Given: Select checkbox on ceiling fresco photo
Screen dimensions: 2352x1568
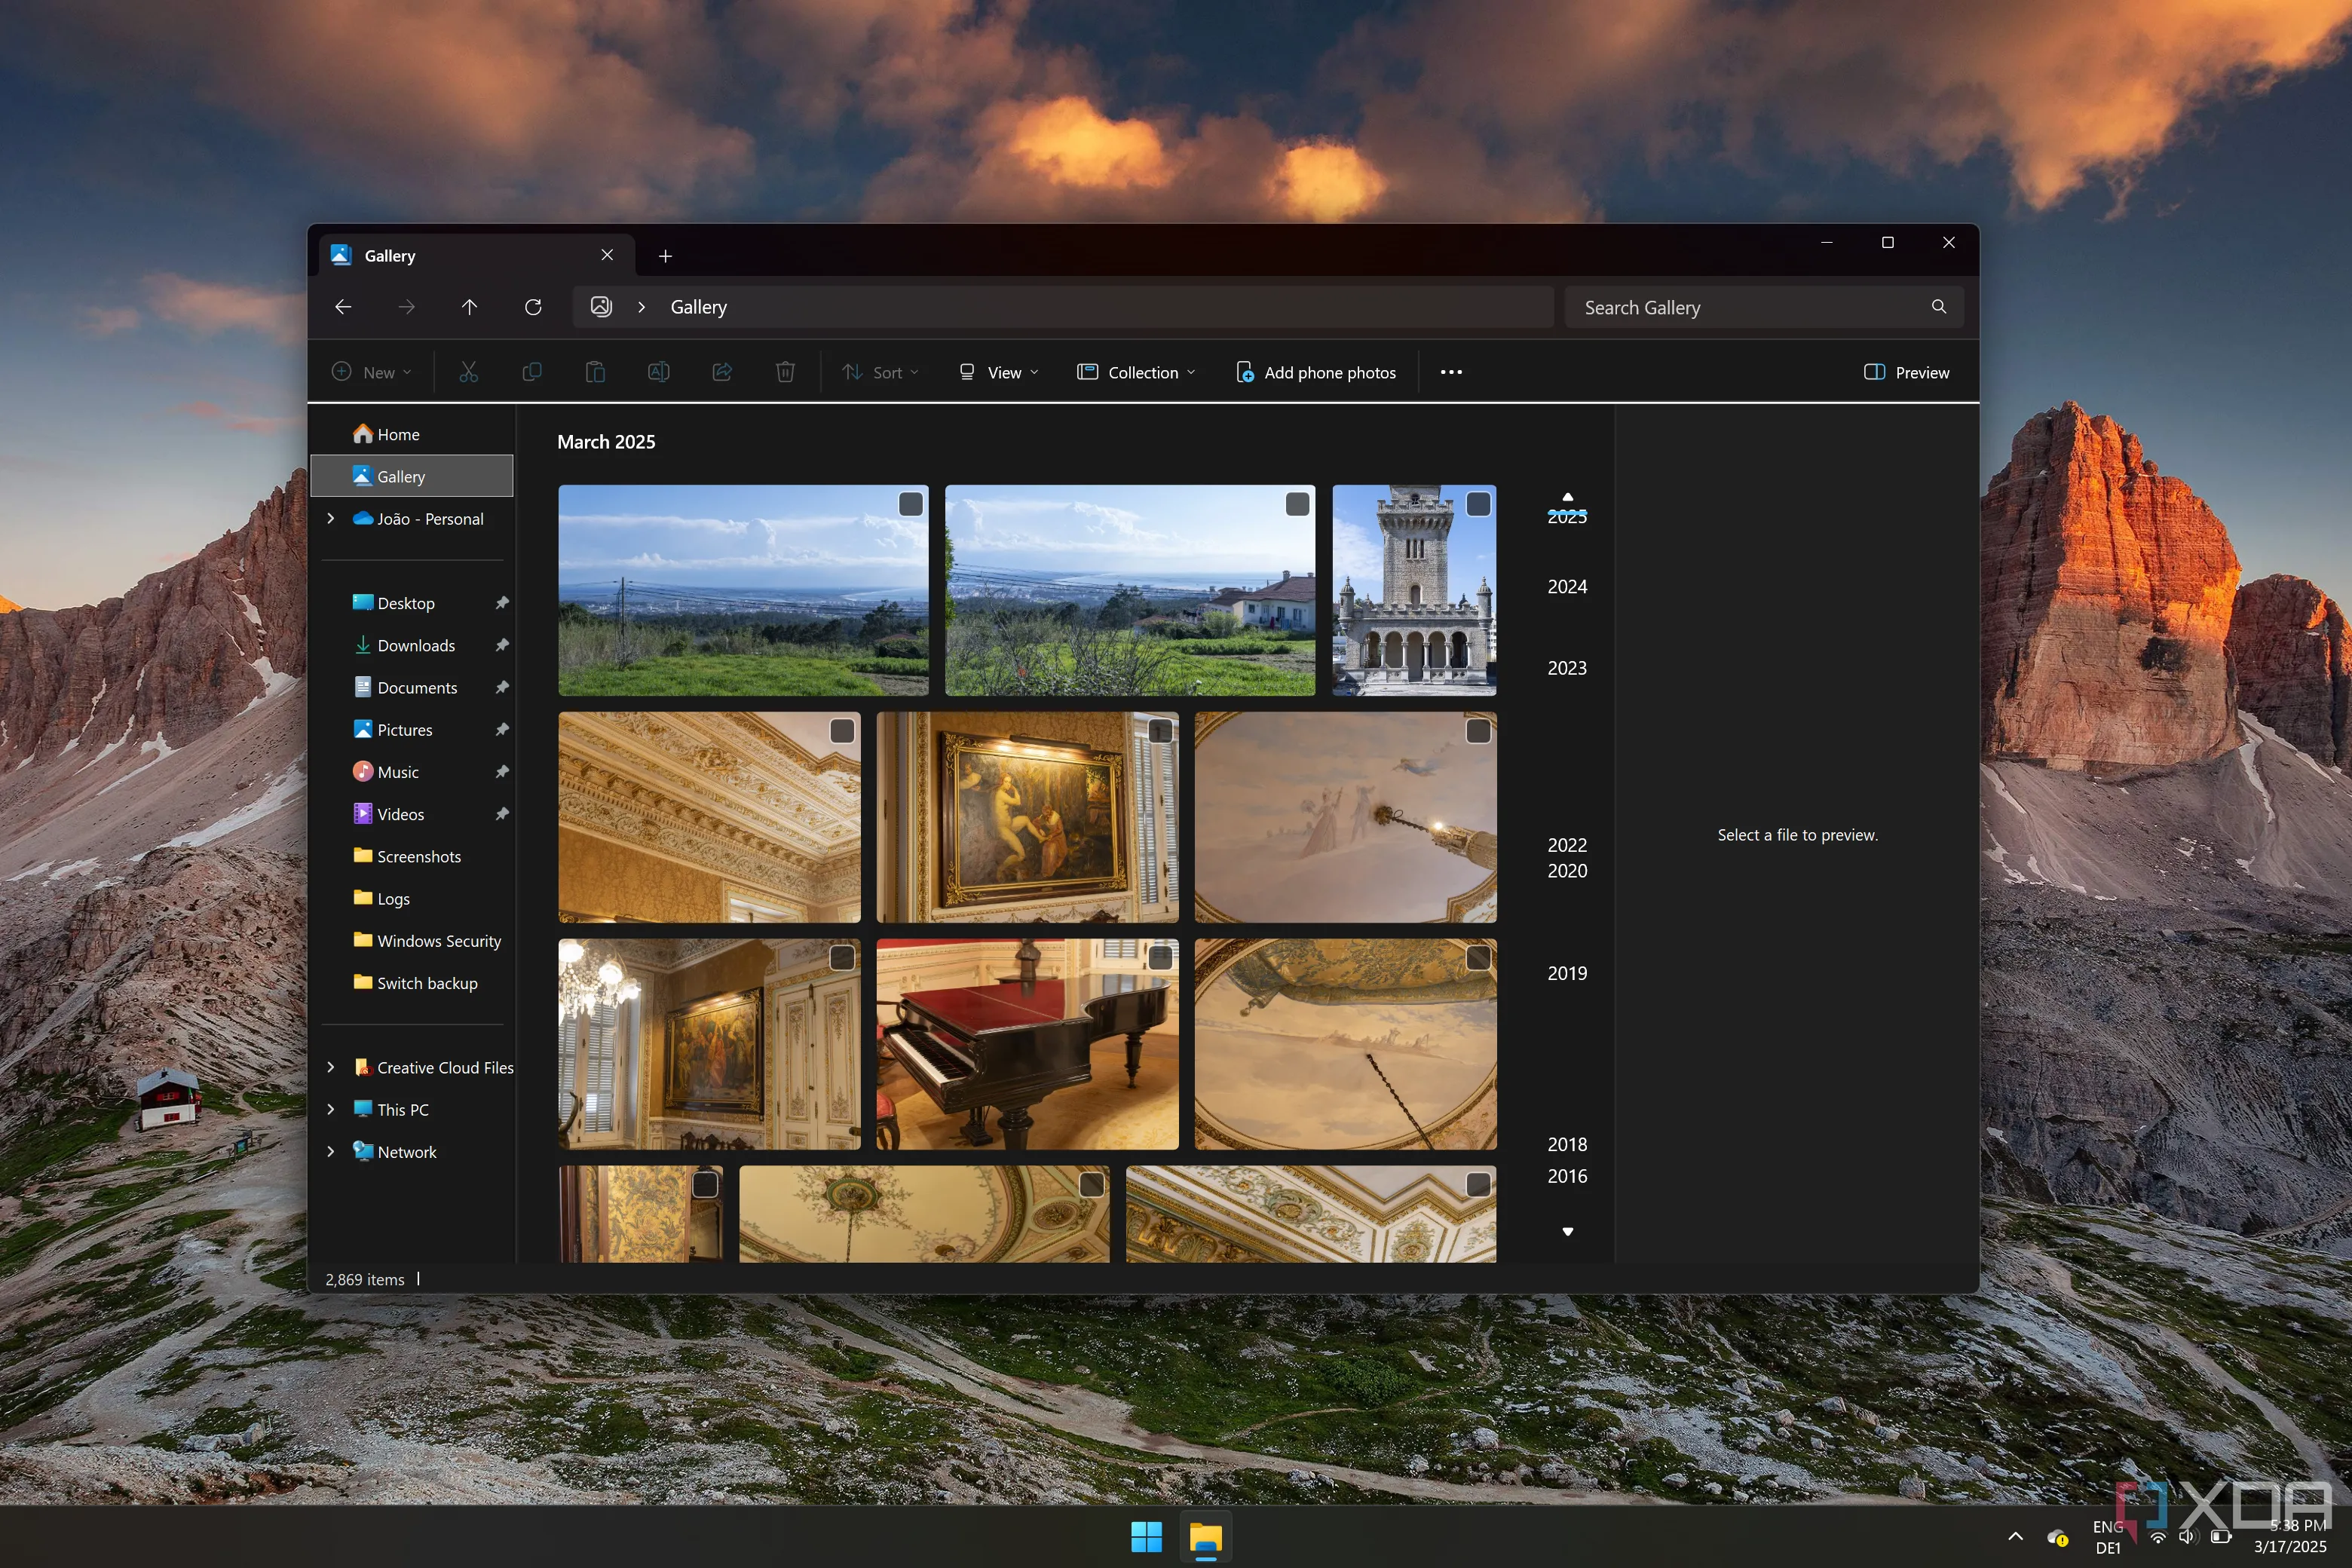Looking at the screenshot, I should [1478, 731].
